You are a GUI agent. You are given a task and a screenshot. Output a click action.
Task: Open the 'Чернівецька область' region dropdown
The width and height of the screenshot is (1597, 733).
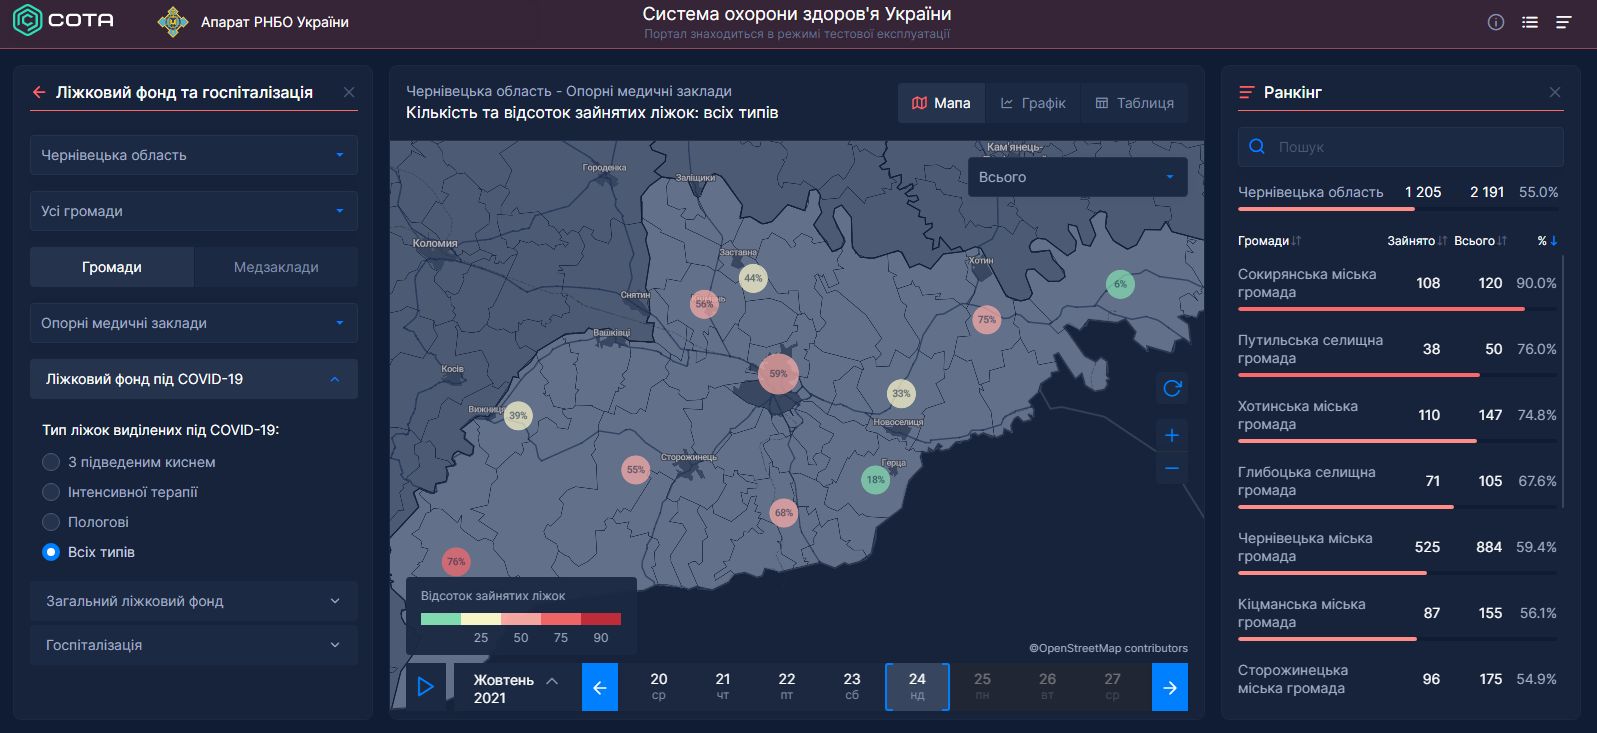(194, 155)
